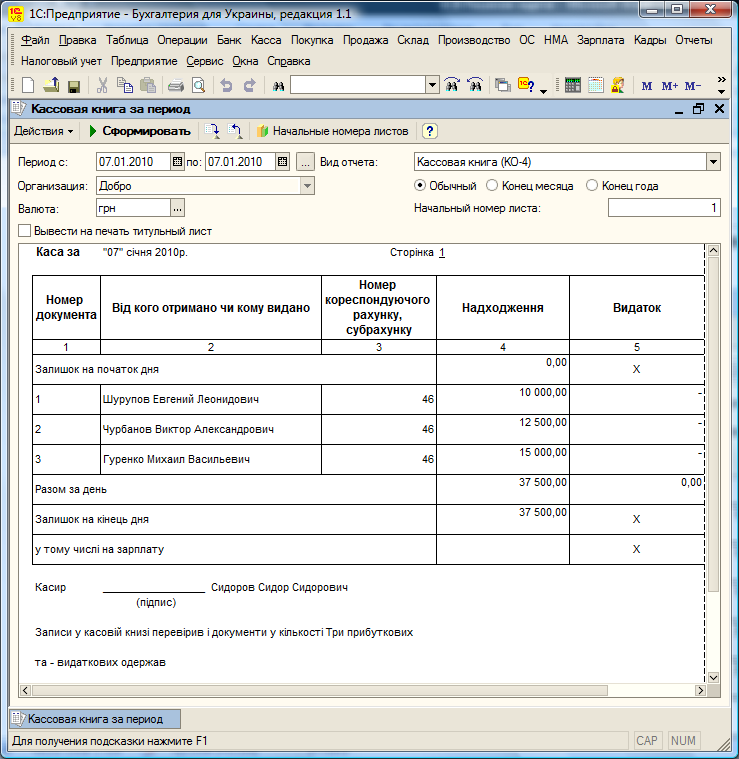739x759 pixels.
Task: Click the vertical scrollbar up arrow
Action: point(713,251)
